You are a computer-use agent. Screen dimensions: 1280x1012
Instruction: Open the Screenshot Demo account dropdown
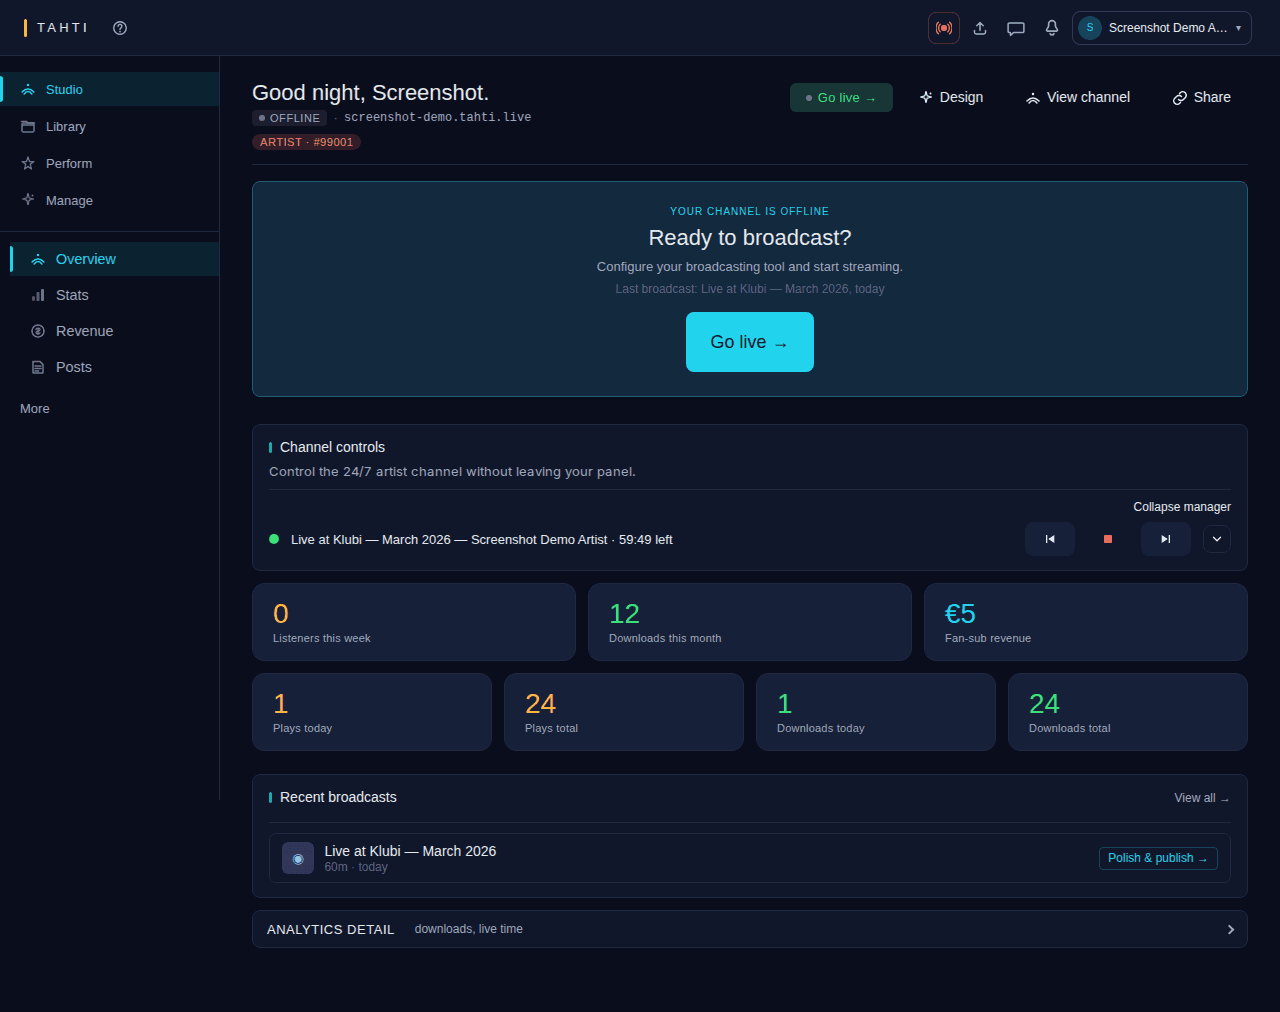tap(1162, 28)
